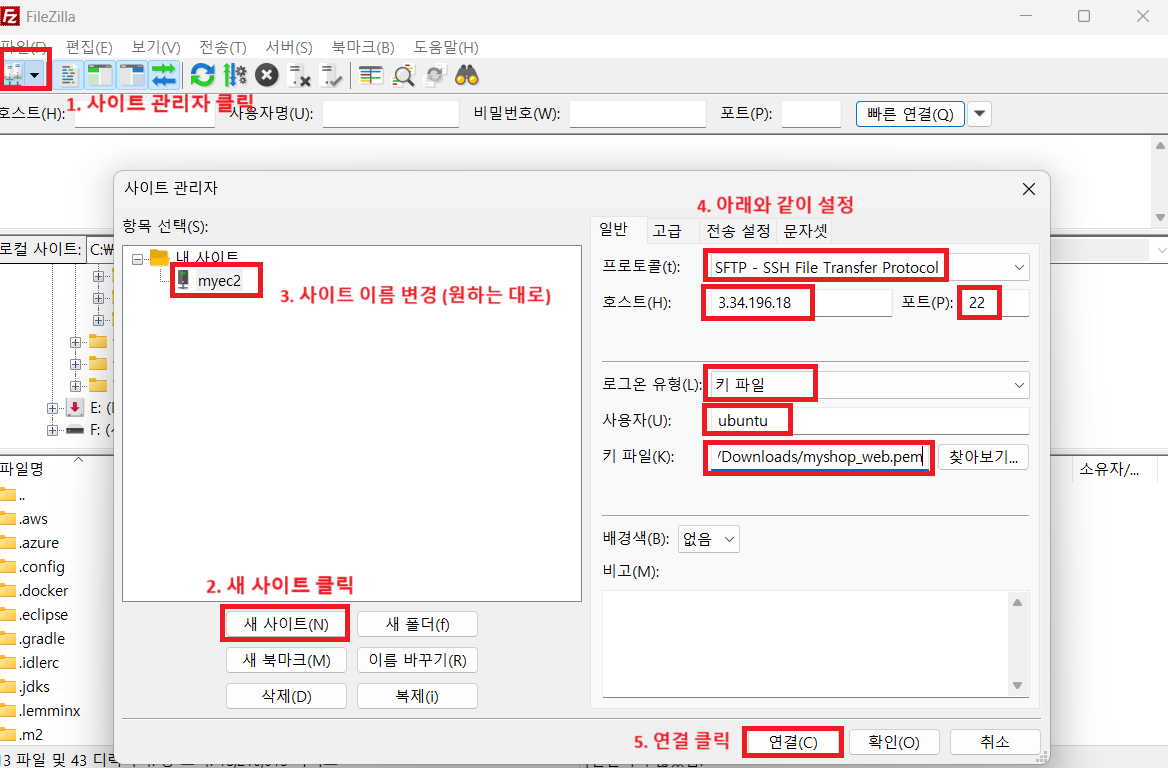The width and height of the screenshot is (1168, 768).
Task: Refresh the file and folder lists
Action: pos(203,75)
